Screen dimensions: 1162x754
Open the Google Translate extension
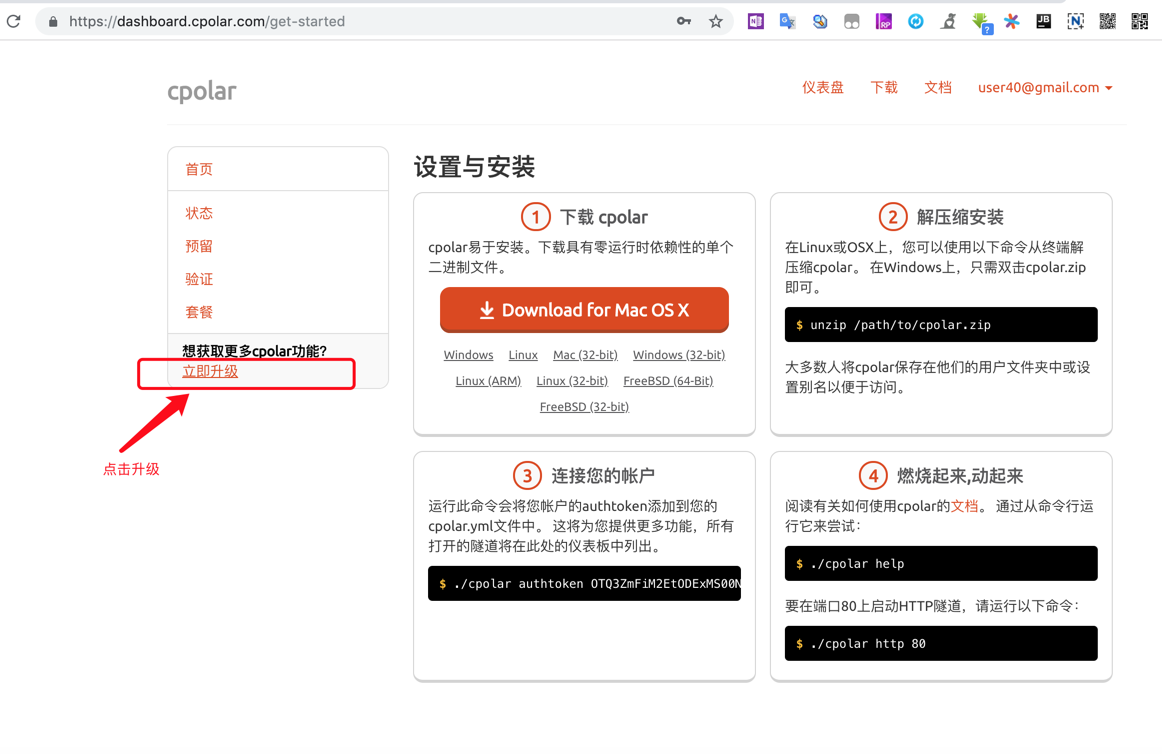(x=788, y=22)
